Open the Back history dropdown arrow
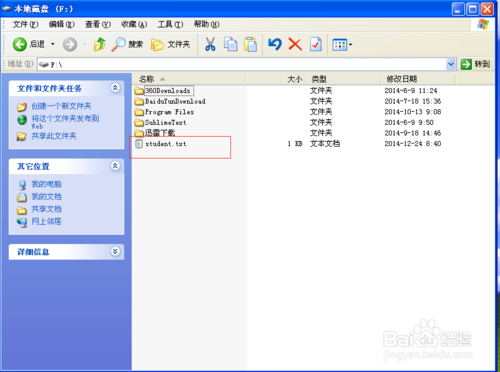Screen dimensions: 500x372 53,44
